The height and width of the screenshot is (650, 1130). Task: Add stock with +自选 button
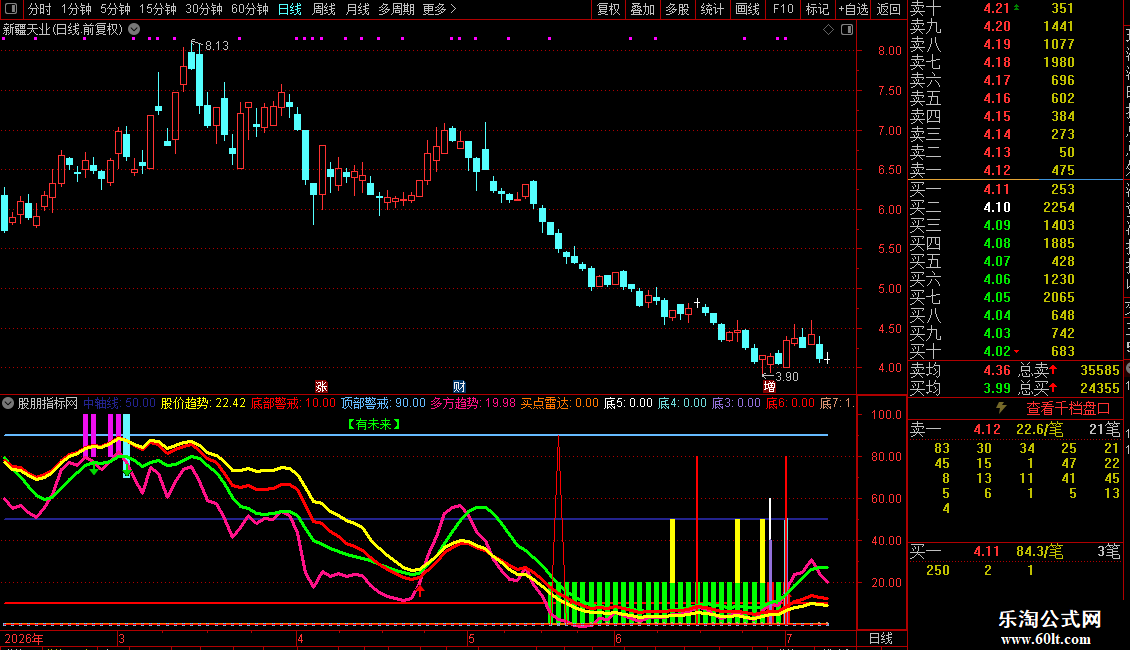pyautogui.click(x=853, y=9)
